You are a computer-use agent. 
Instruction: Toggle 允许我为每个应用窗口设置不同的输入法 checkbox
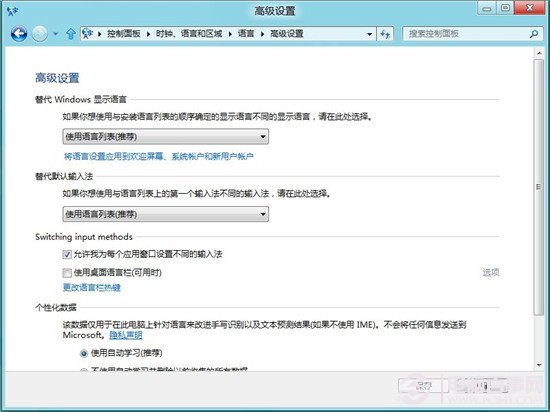[x=67, y=254]
